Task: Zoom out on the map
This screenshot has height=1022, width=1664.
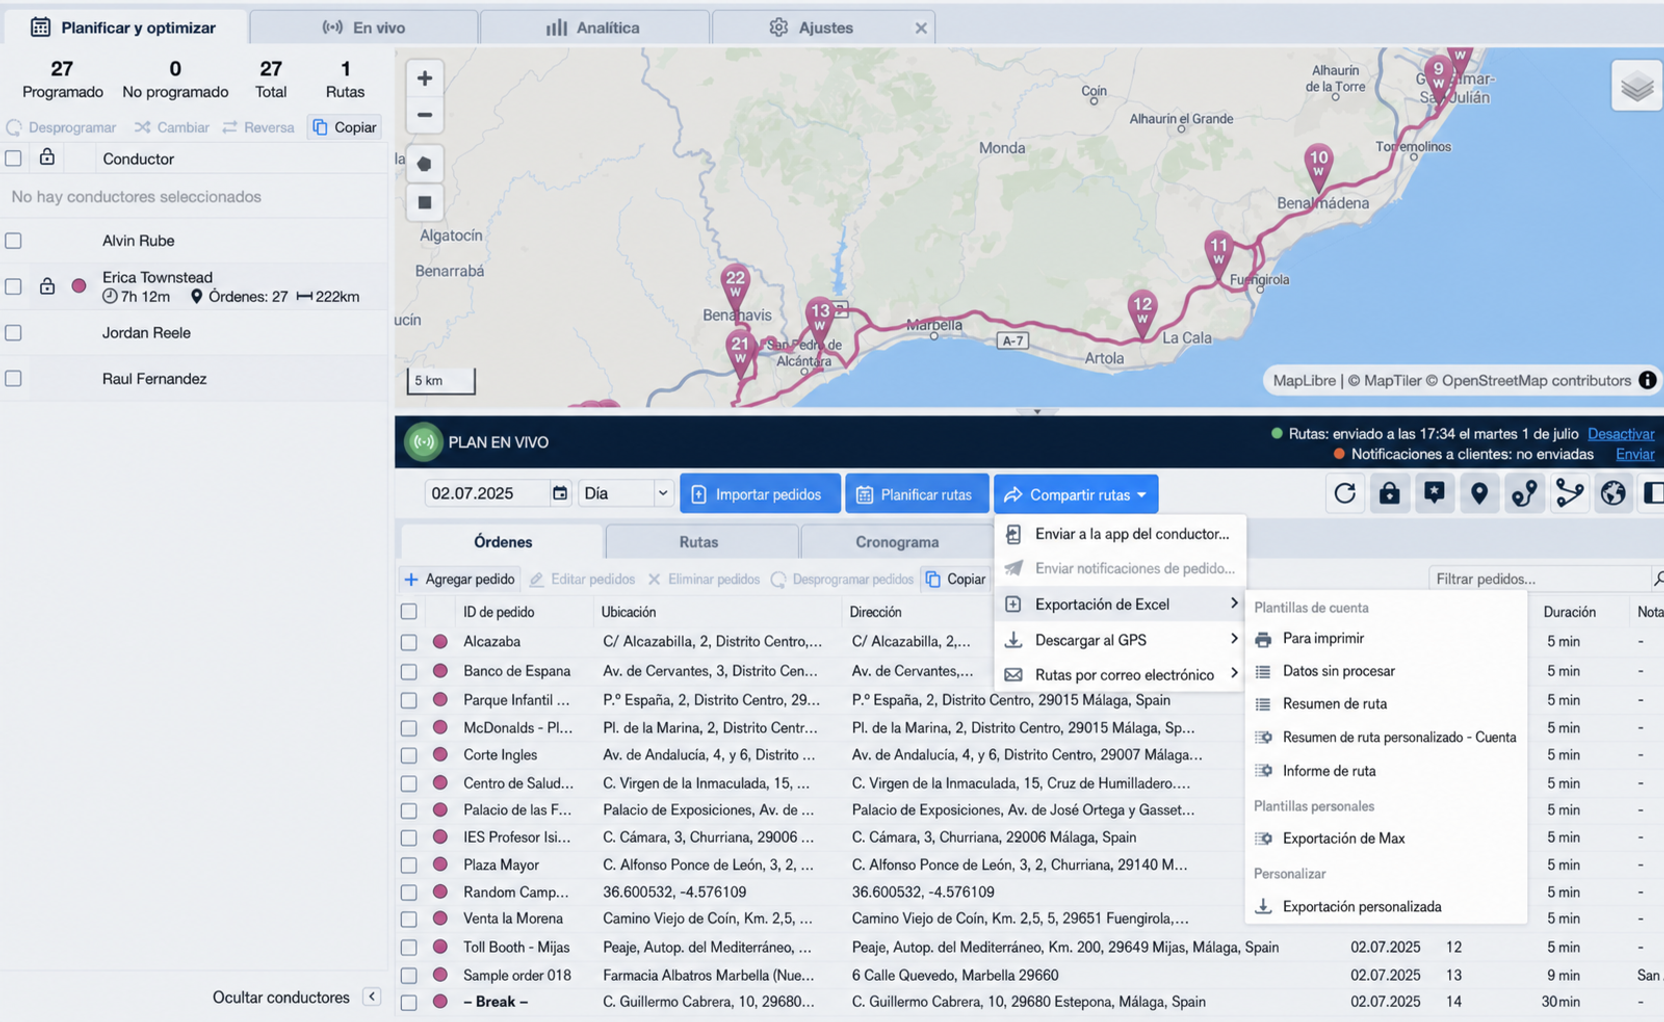Action: (424, 115)
